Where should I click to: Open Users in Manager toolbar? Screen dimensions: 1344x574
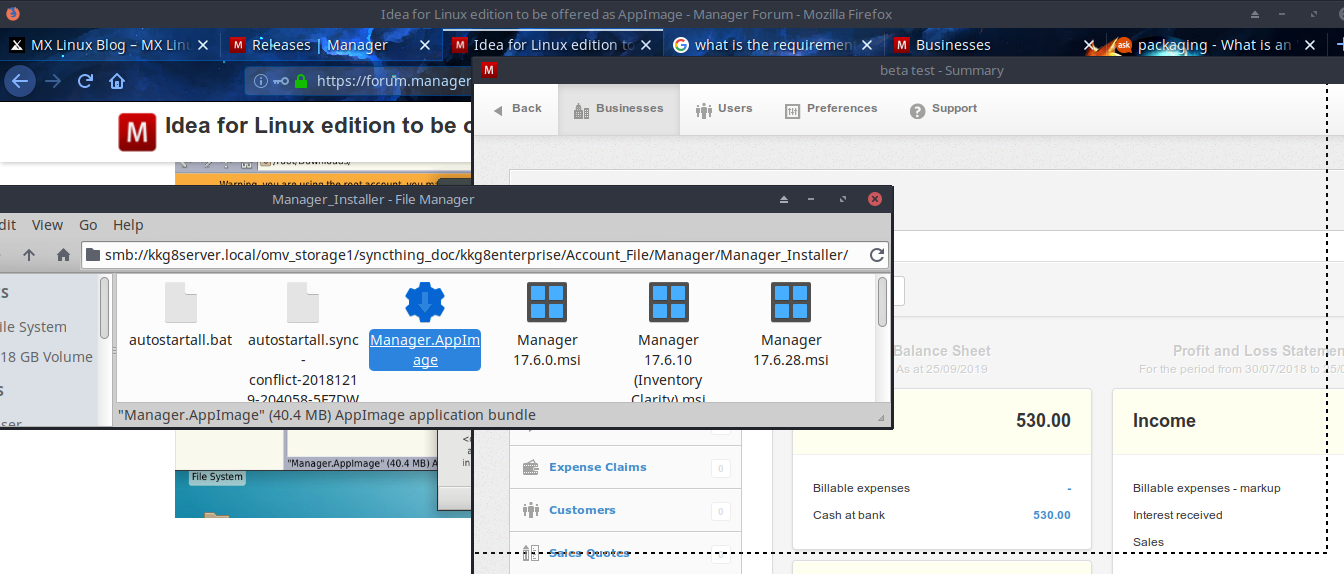point(723,109)
